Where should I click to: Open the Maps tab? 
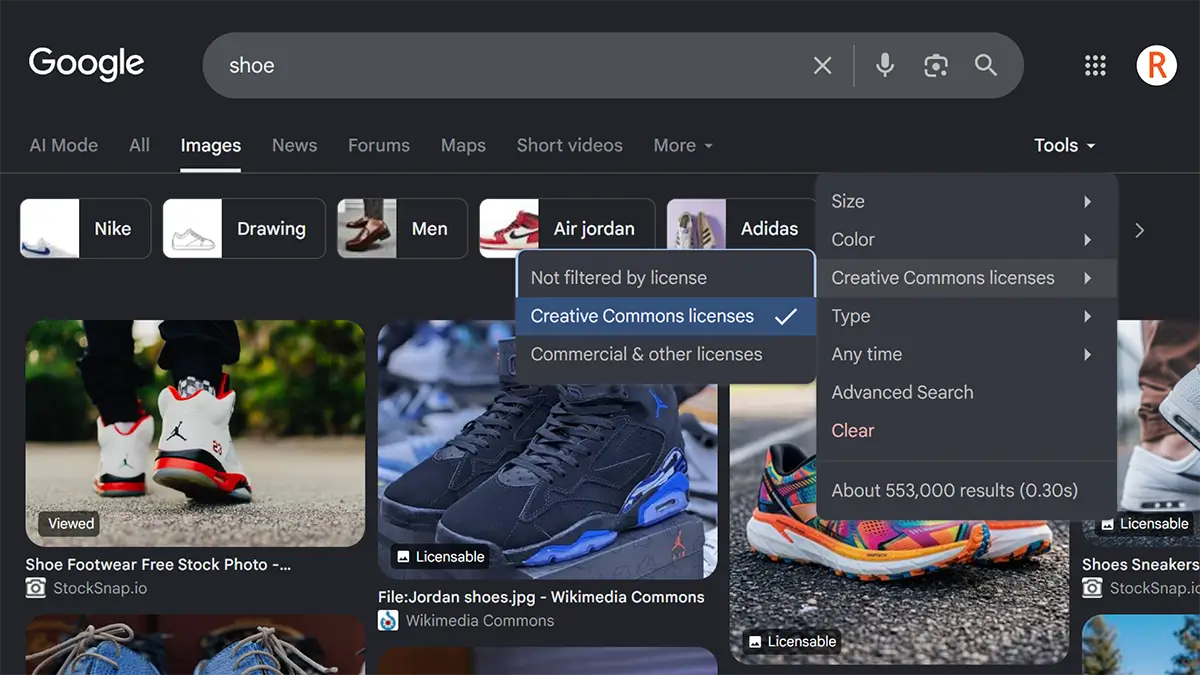coord(463,145)
